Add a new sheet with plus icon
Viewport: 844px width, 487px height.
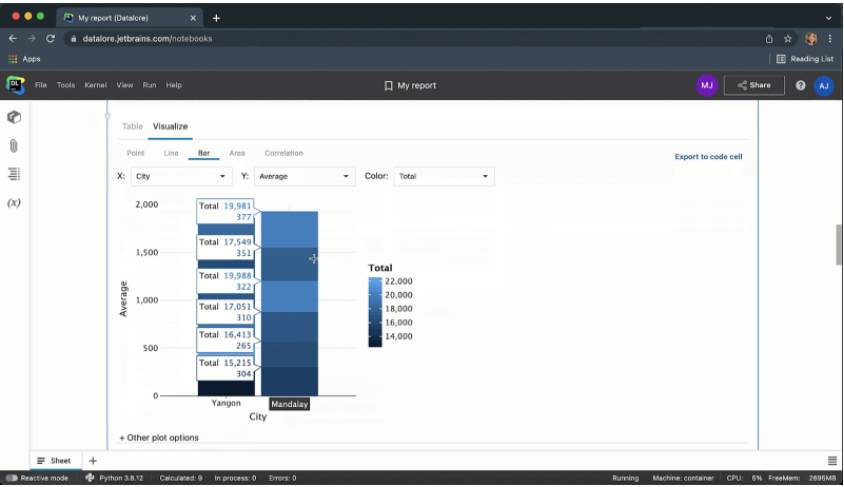coord(93,460)
